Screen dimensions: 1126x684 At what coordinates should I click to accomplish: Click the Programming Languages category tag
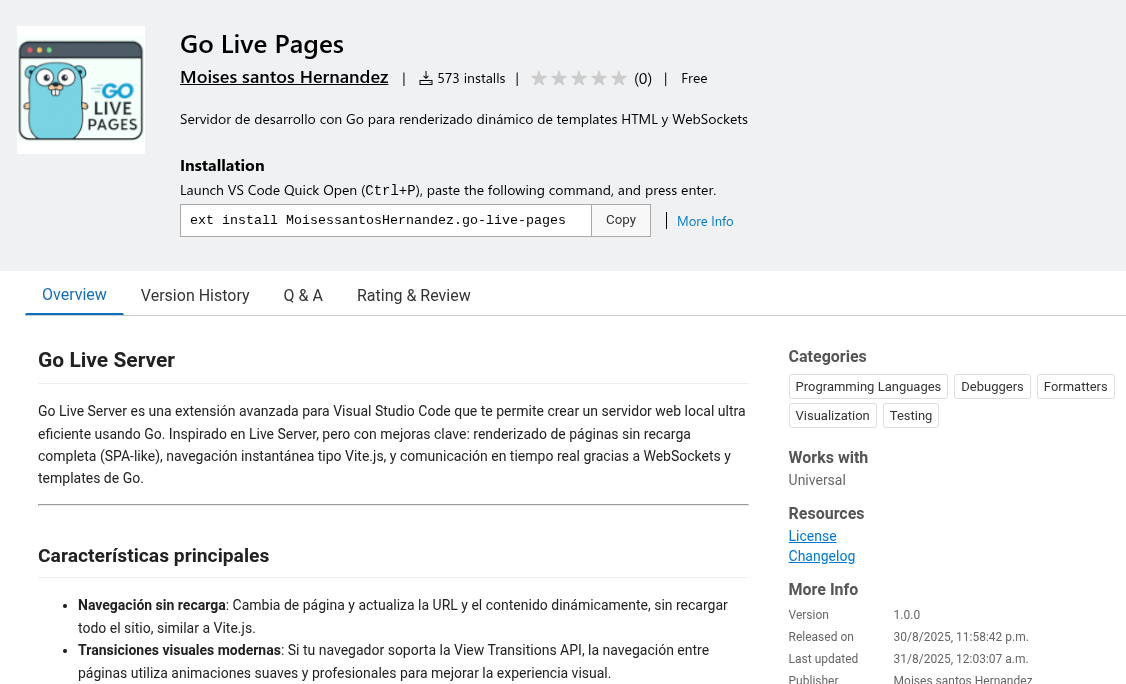tap(868, 387)
